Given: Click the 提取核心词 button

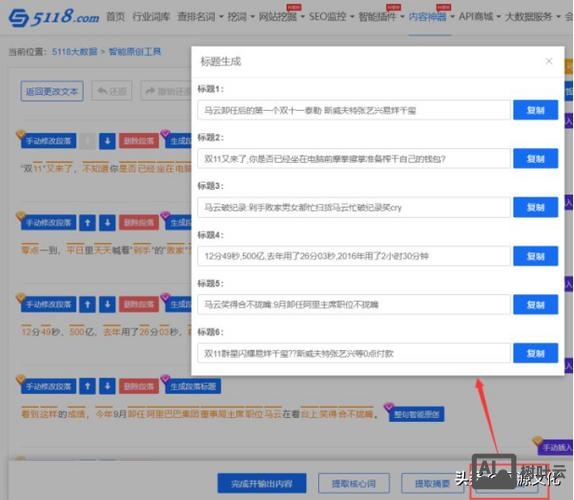Looking at the screenshot, I should 354,484.
